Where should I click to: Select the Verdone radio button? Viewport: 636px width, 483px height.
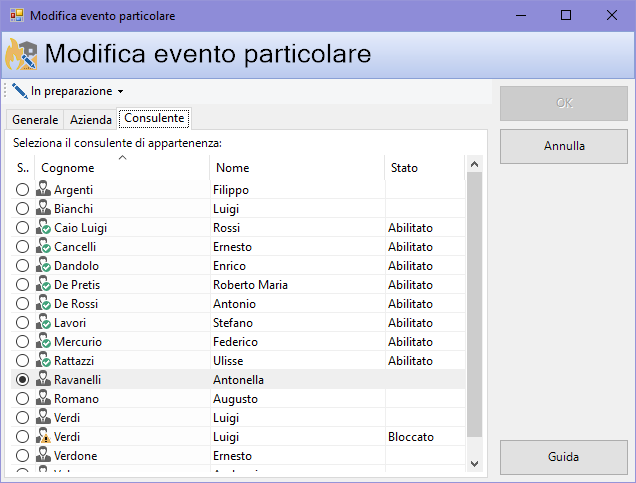click(22, 456)
